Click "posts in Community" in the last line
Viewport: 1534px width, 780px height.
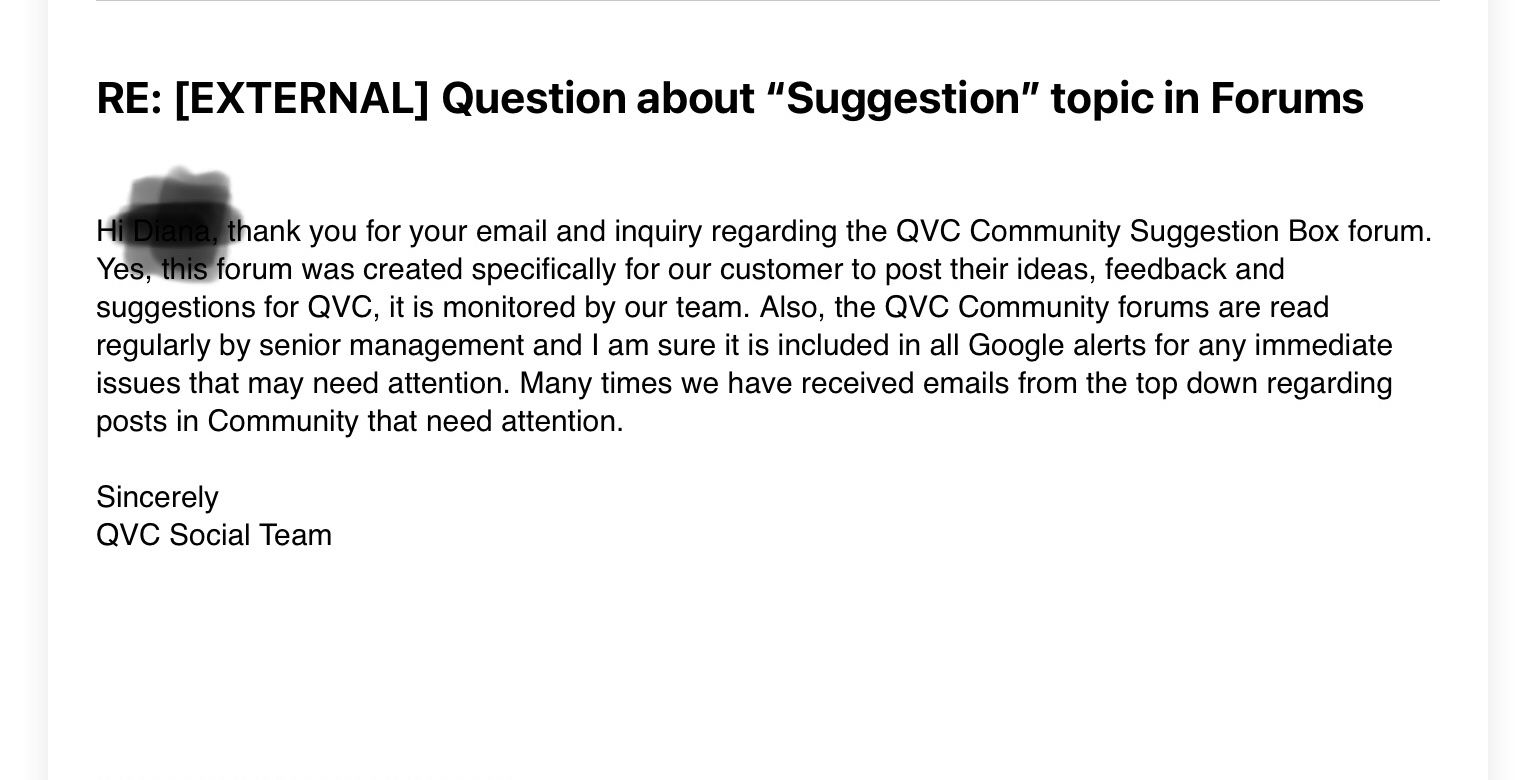pyautogui.click(x=227, y=422)
